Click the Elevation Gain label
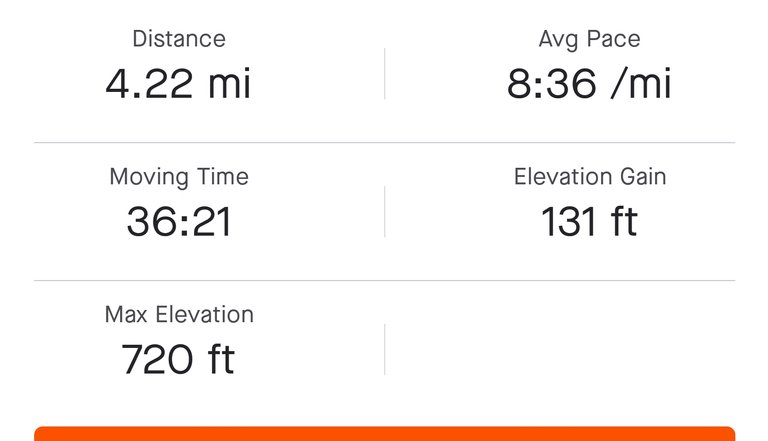The width and height of the screenshot is (768, 441). (x=589, y=177)
